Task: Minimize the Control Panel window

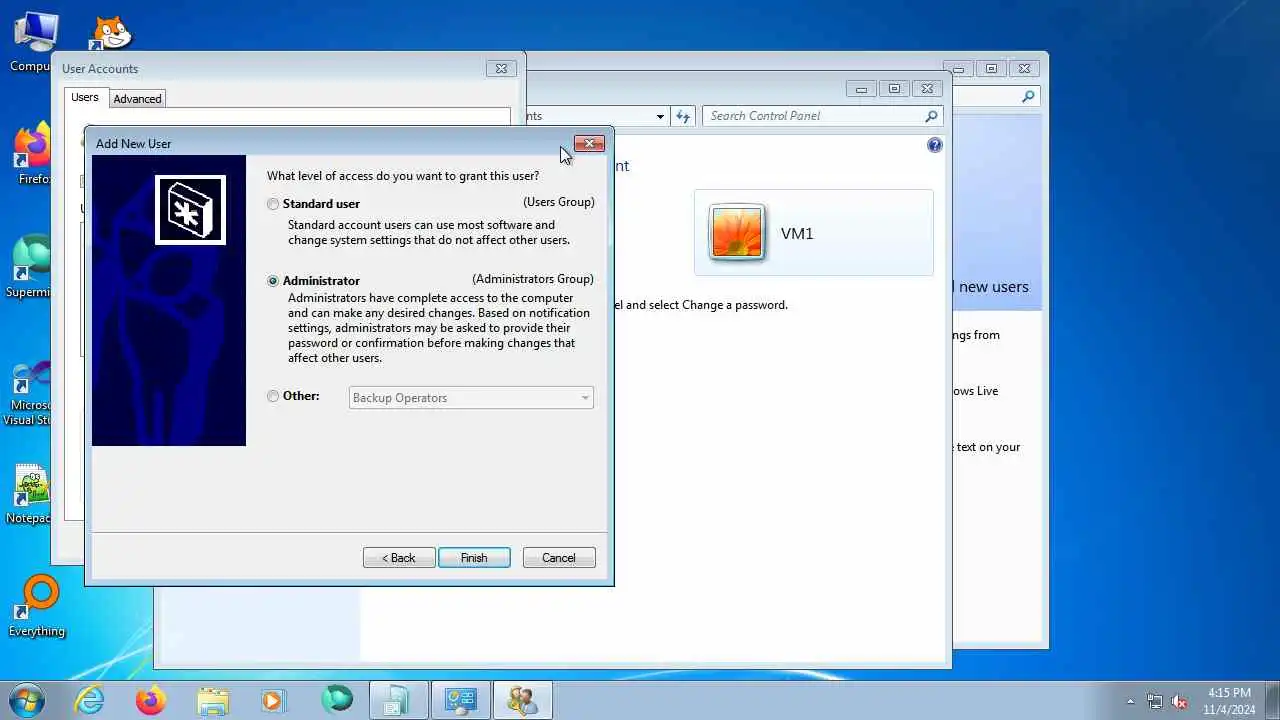Action: (x=861, y=89)
